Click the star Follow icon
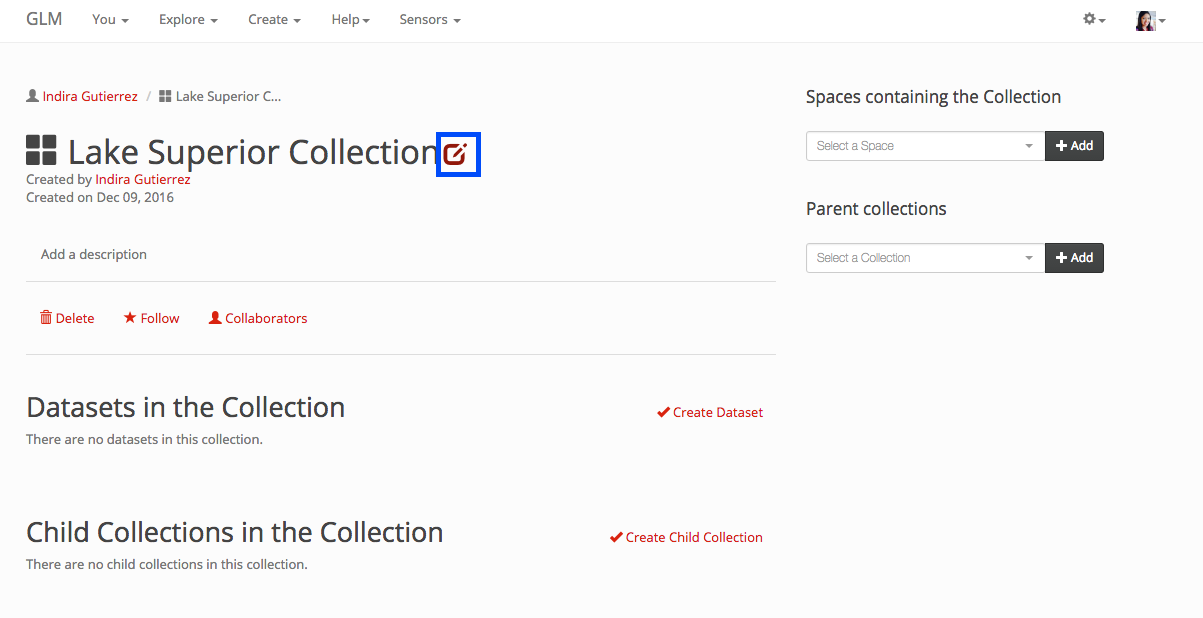1203x618 pixels. (130, 318)
